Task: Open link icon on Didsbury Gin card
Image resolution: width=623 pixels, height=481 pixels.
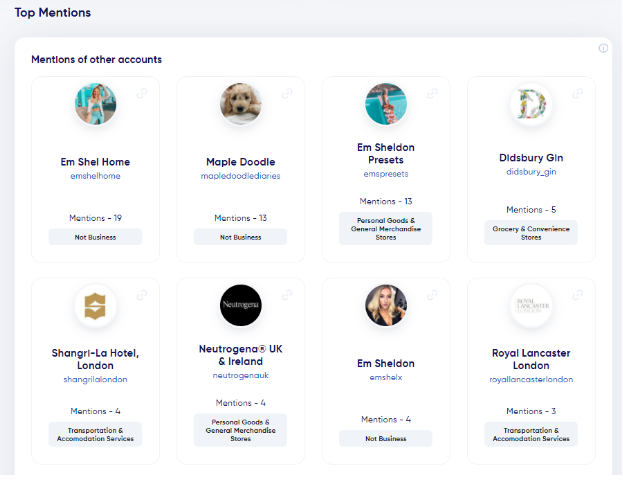Action: pyautogui.click(x=578, y=93)
